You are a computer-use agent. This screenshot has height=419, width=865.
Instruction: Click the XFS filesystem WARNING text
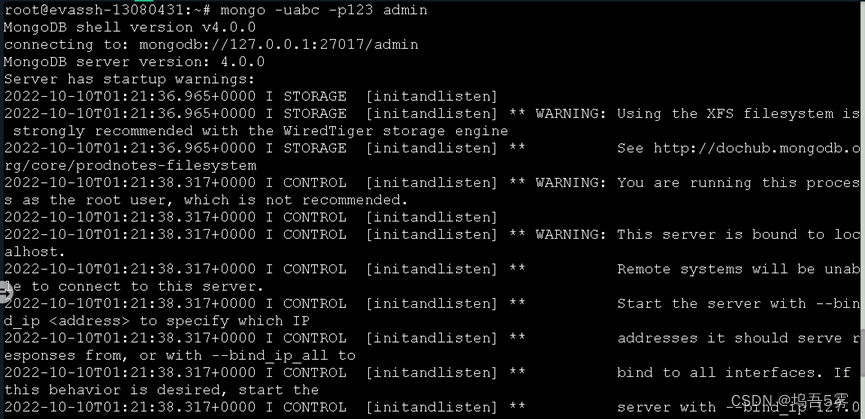(x=697, y=114)
